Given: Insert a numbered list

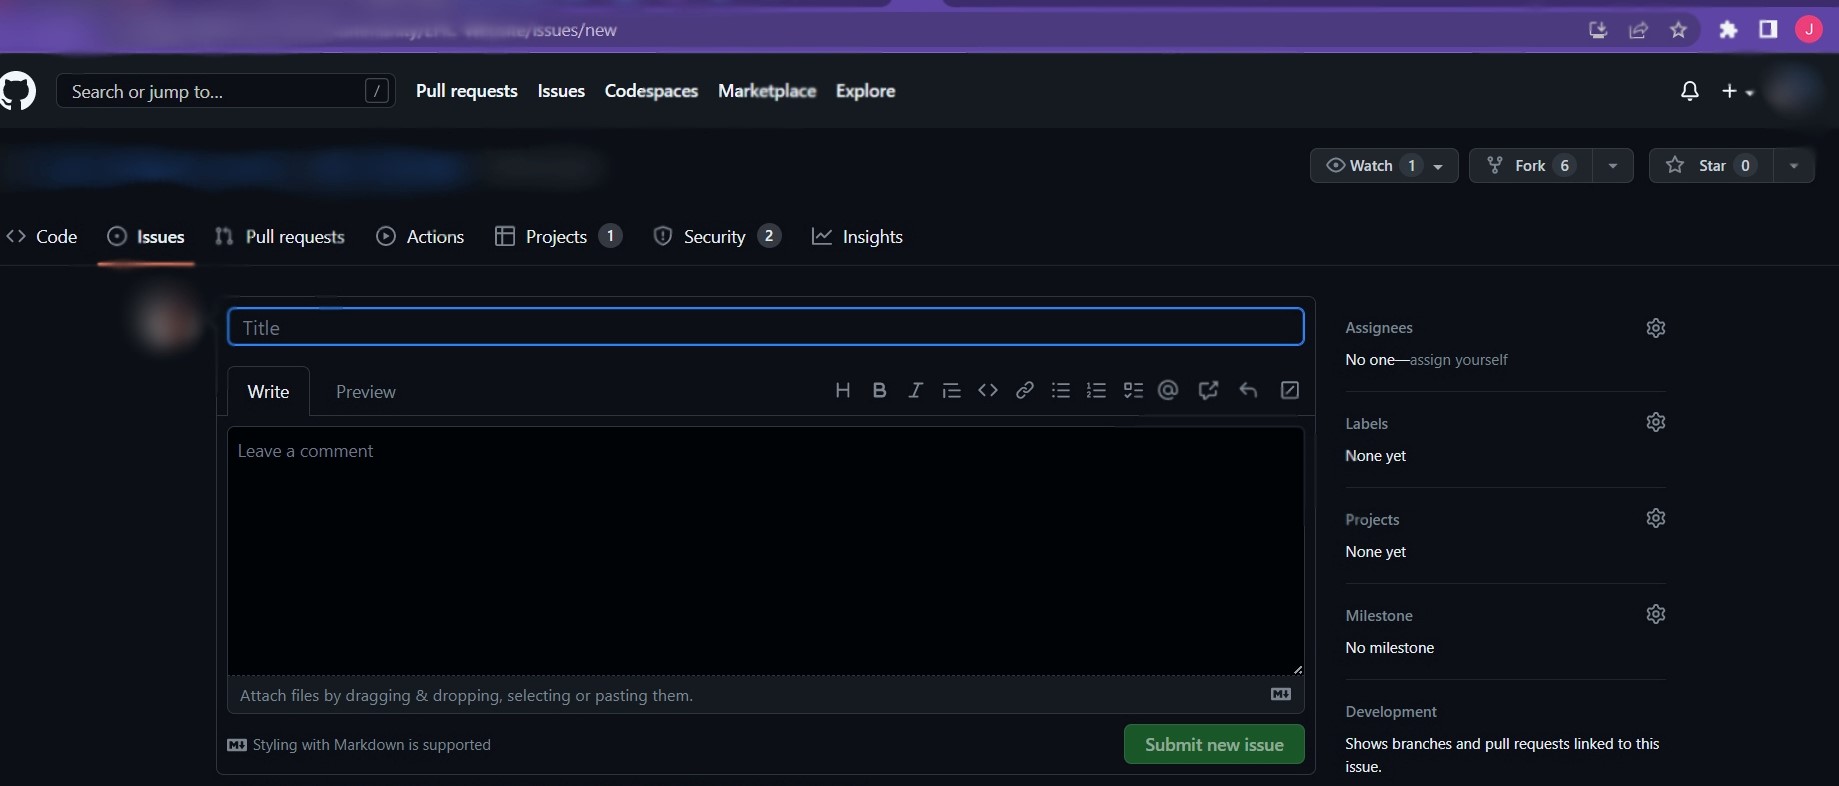Looking at the screenshot, I should (x=1097, y=390).
